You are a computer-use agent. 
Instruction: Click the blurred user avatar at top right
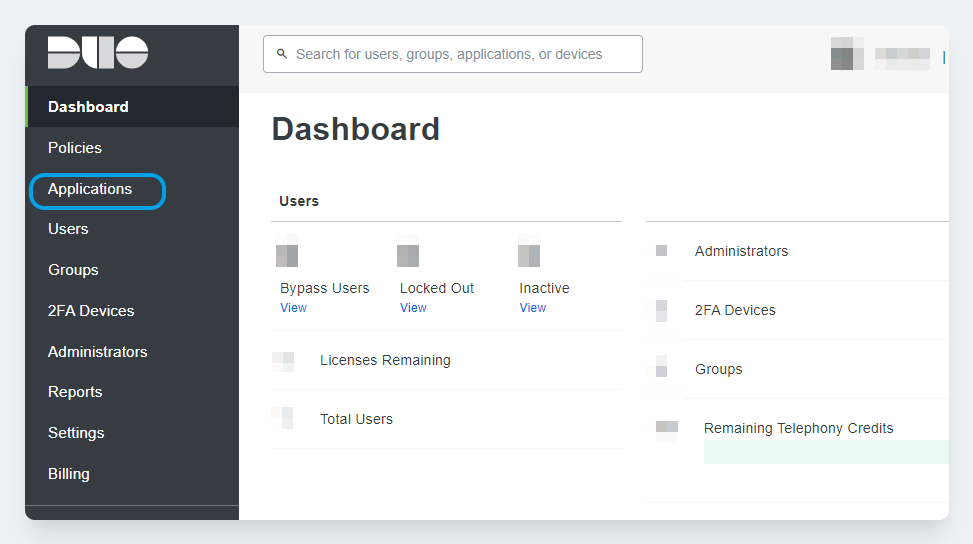pyautogui.click(x=847, y=54)
